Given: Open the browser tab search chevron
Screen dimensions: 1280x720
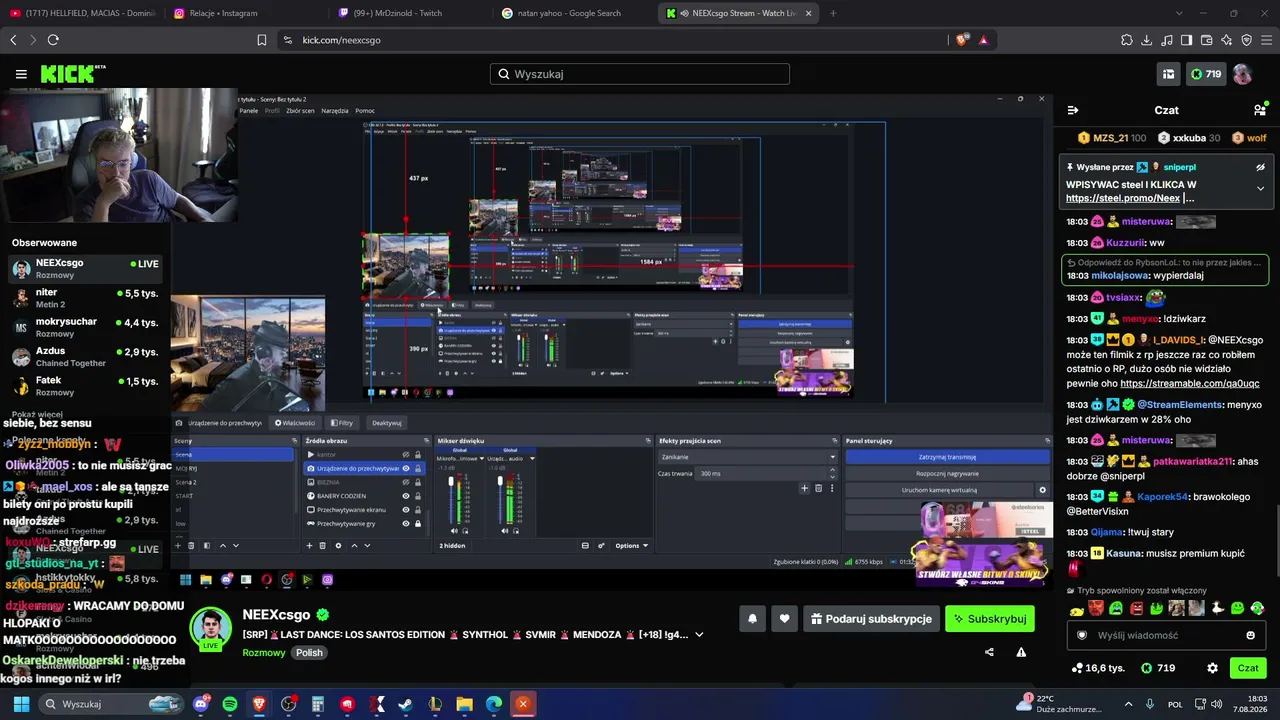Looking at the screenshot, I should coord(1179,13).
